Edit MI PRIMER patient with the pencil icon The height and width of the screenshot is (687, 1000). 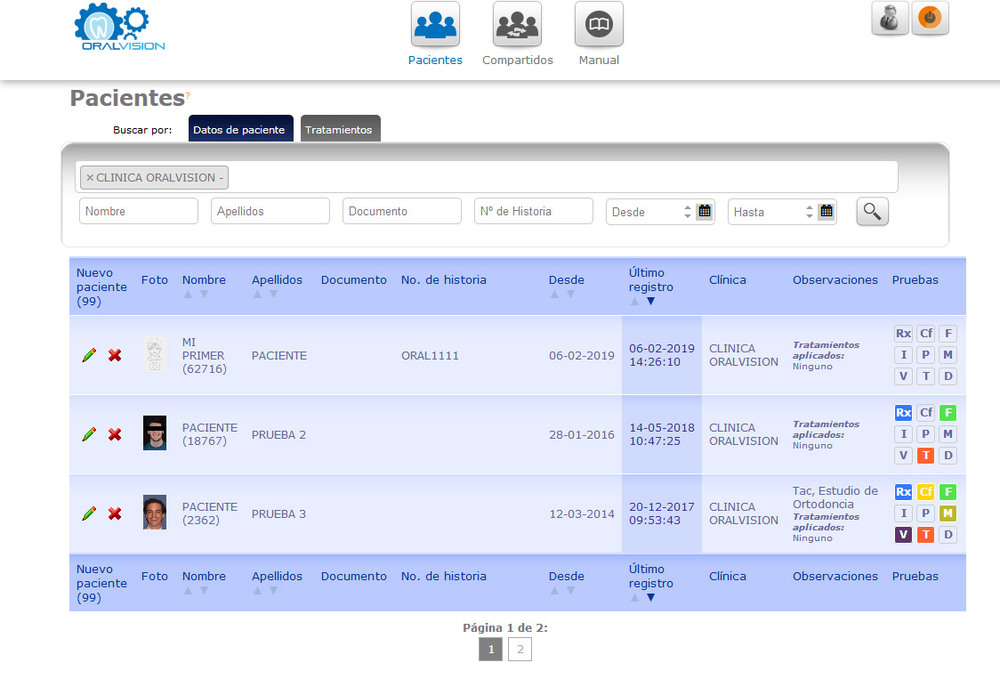pyautogui.click(x=88, y=355)
